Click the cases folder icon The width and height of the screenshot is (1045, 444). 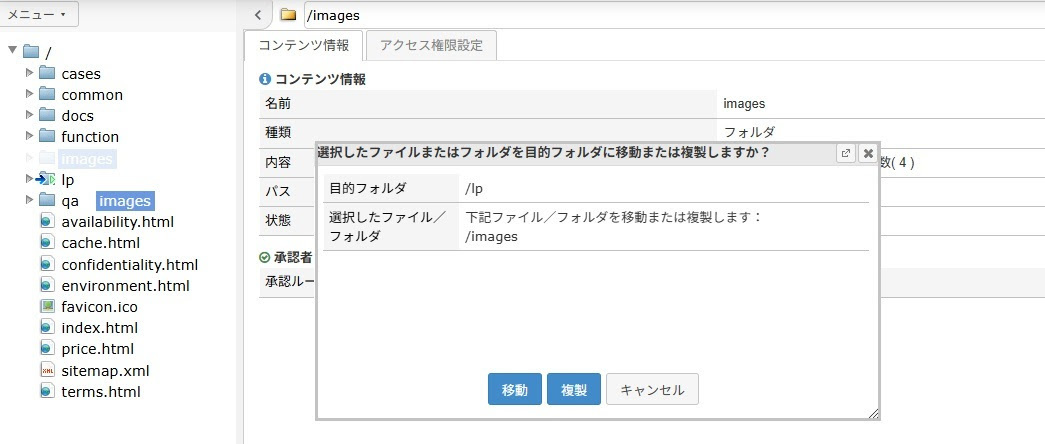(x=47, y=73)
